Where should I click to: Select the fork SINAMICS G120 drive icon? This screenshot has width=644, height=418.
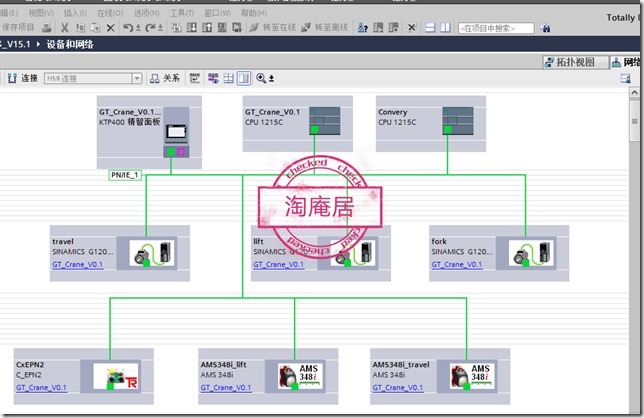(531, 253)
